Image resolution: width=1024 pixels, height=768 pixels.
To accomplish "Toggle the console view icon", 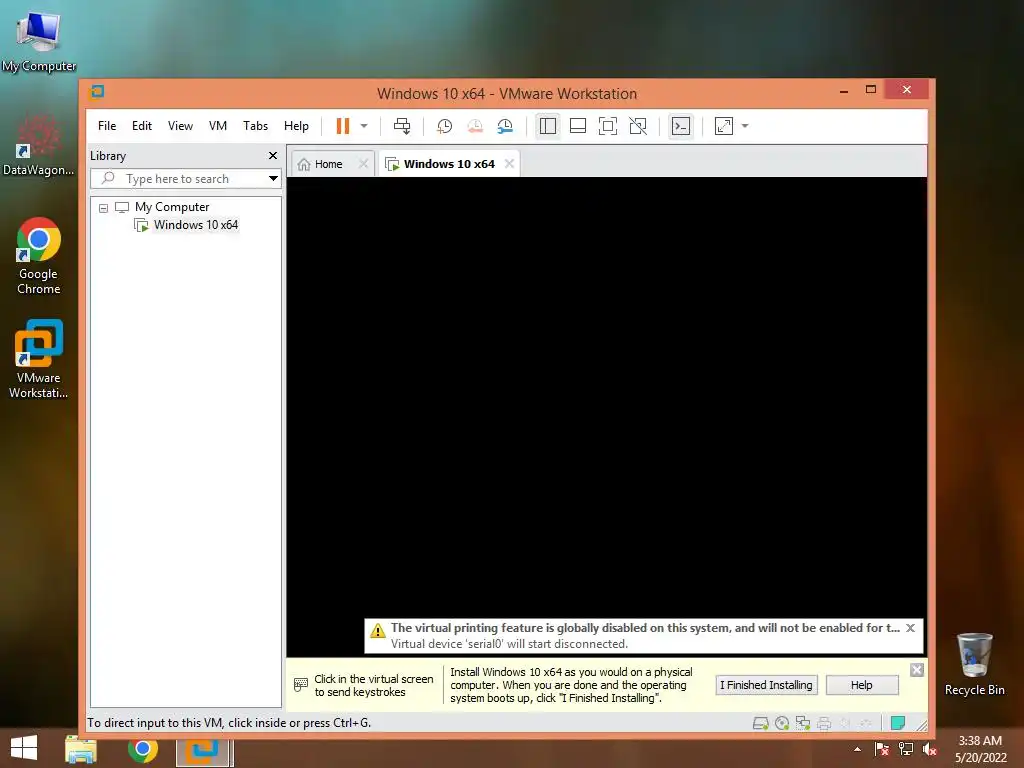I will coord(681,126).
